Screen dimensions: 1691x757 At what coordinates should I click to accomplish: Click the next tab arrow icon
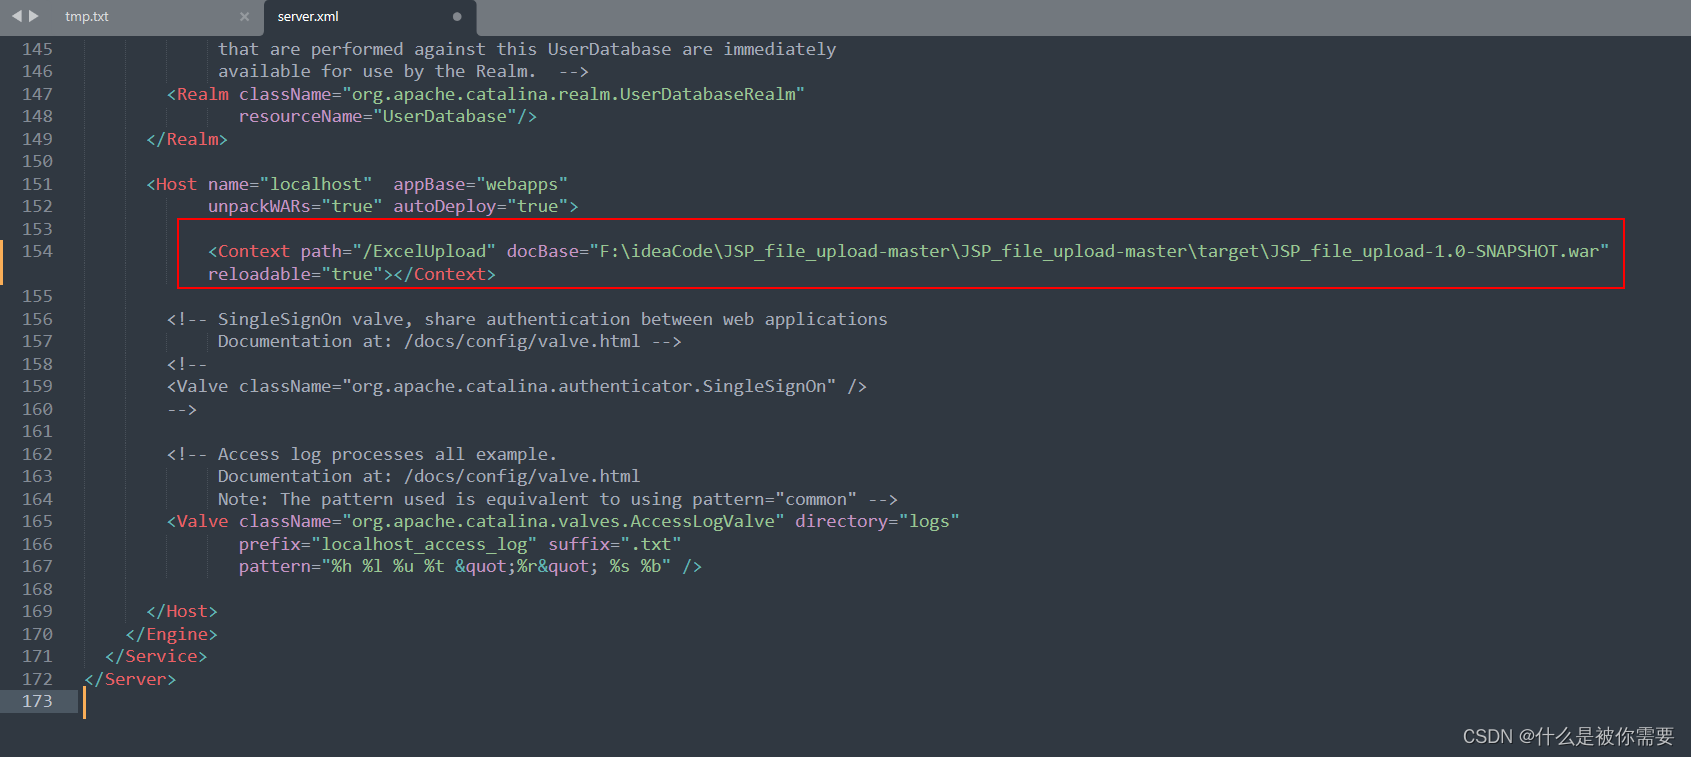click(x=34, y=16)
